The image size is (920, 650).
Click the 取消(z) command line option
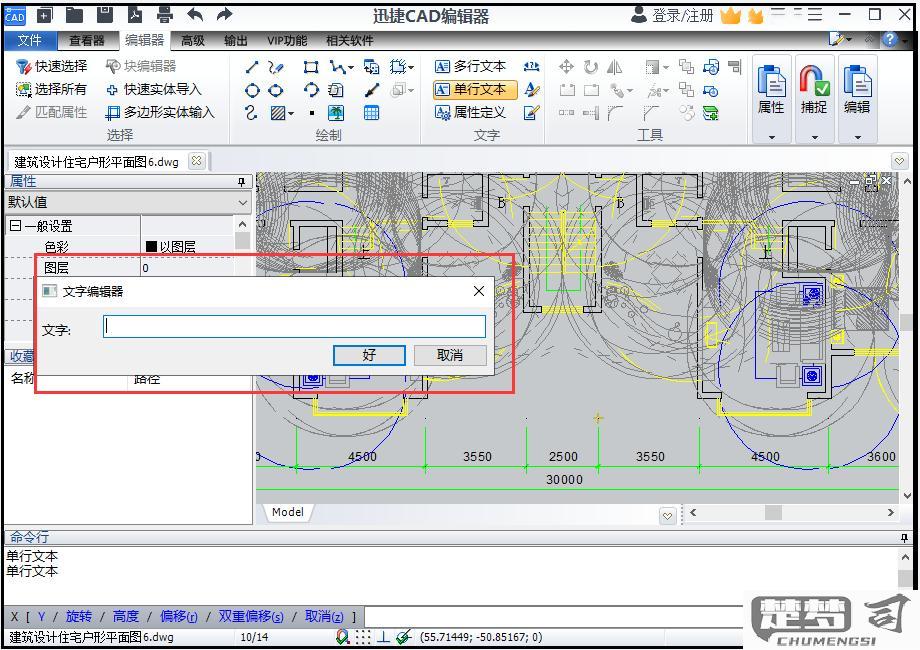[324, 616]
